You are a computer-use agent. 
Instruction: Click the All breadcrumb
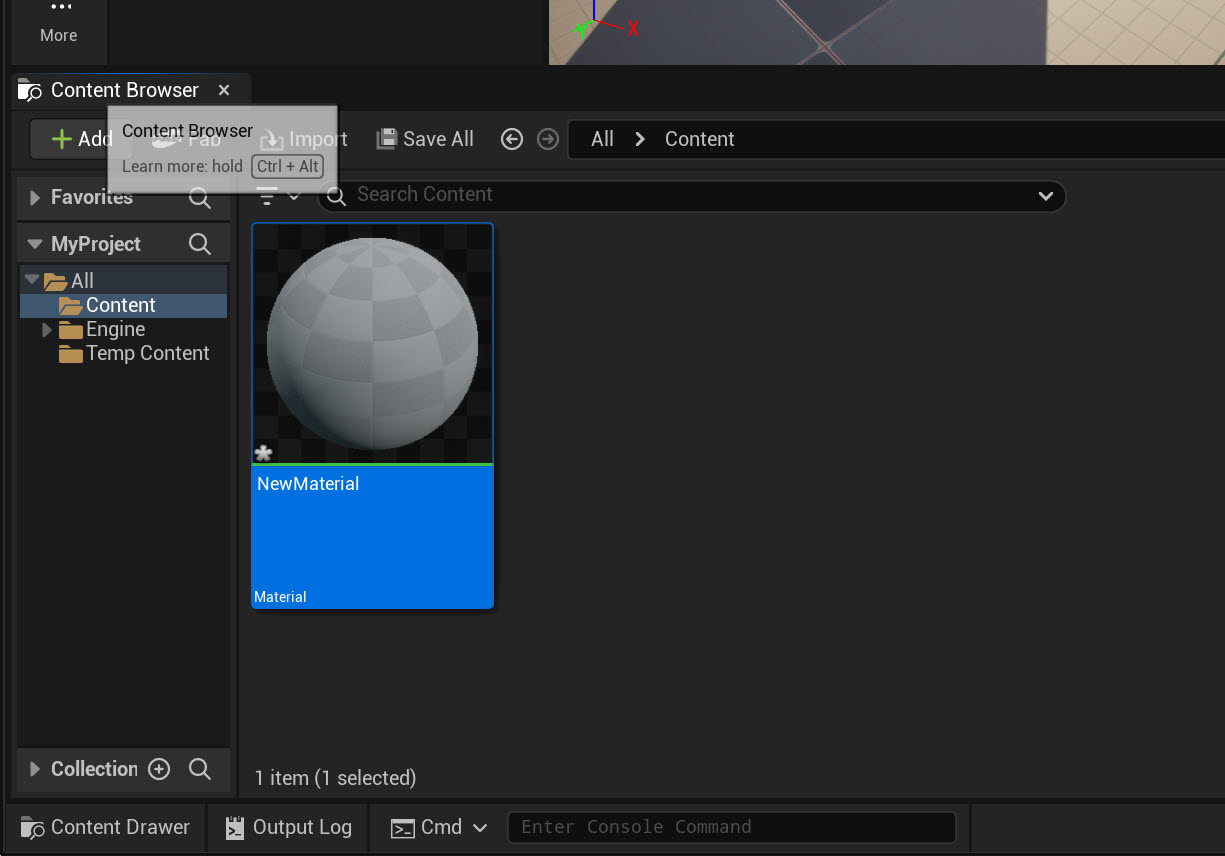pyautogui.click(x=602, y=139)
